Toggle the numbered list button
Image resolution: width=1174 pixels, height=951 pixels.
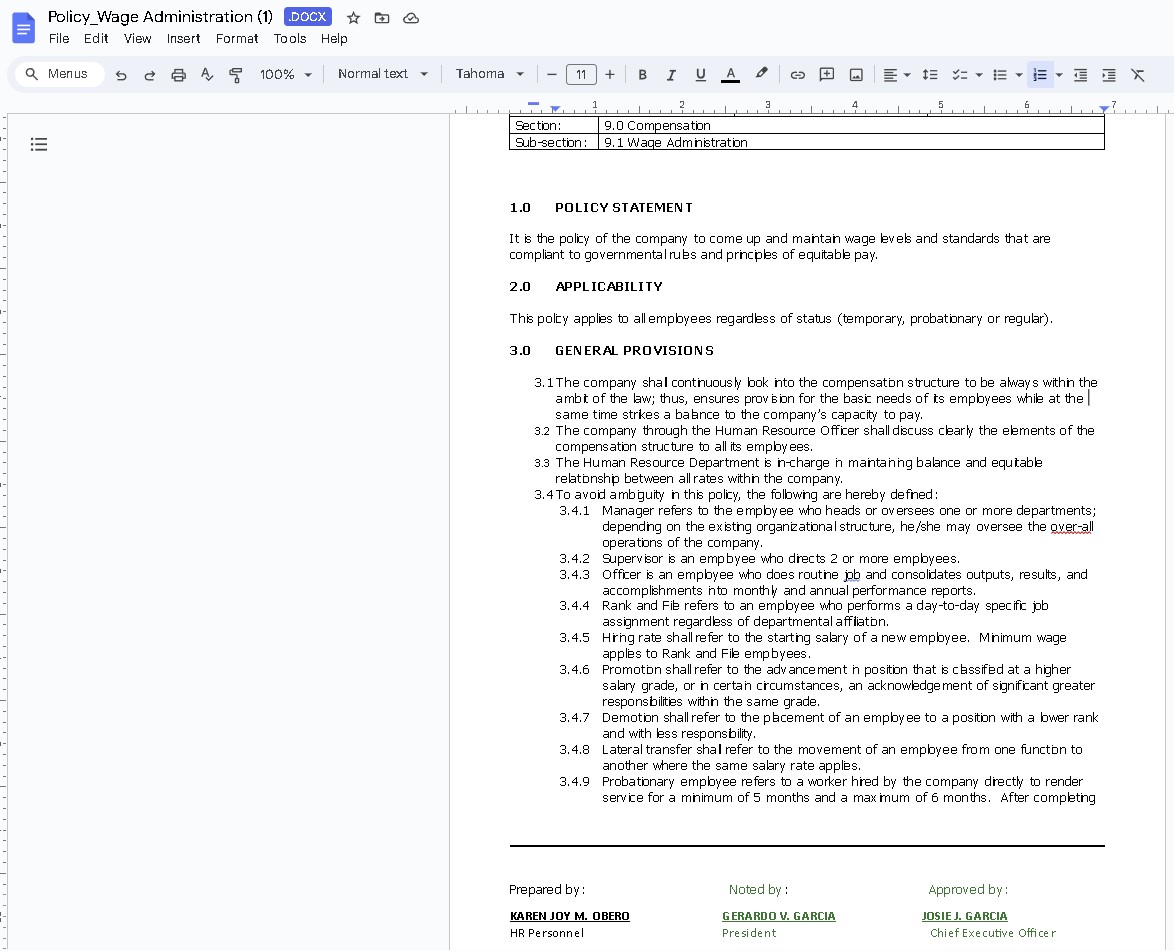[x=1040, y=75]
